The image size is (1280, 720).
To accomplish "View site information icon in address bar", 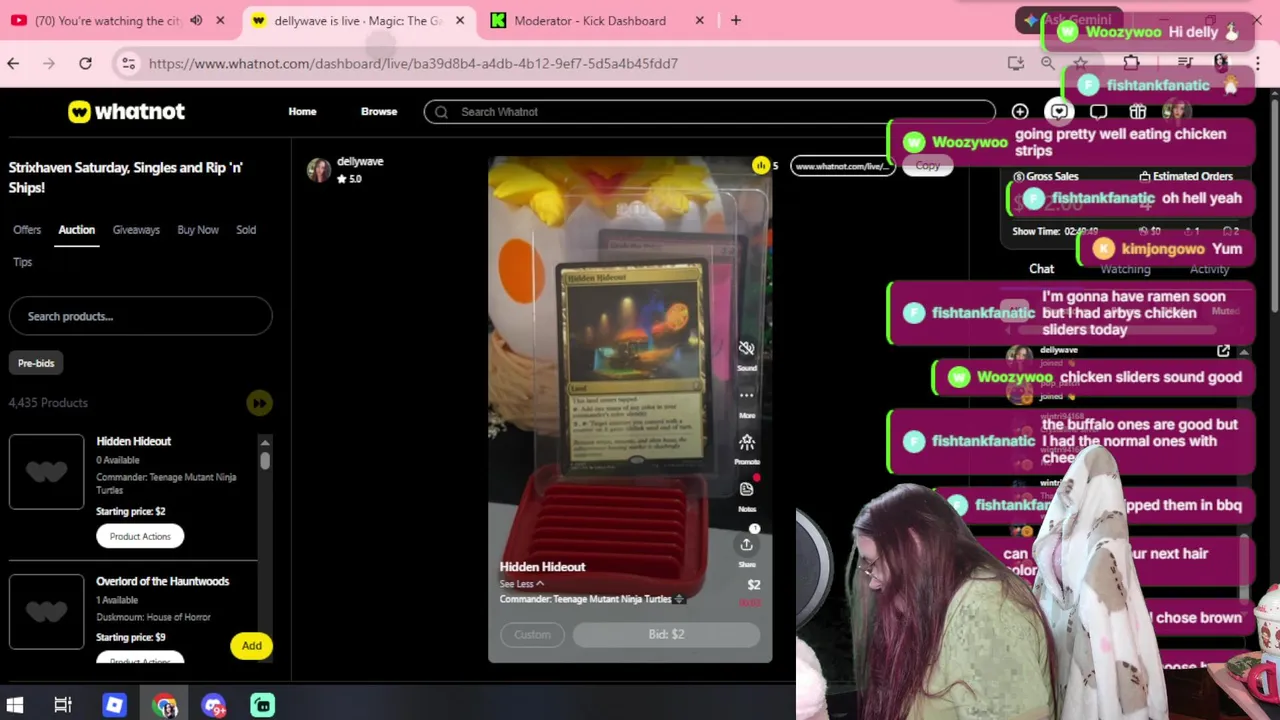I will click(128, 63).
